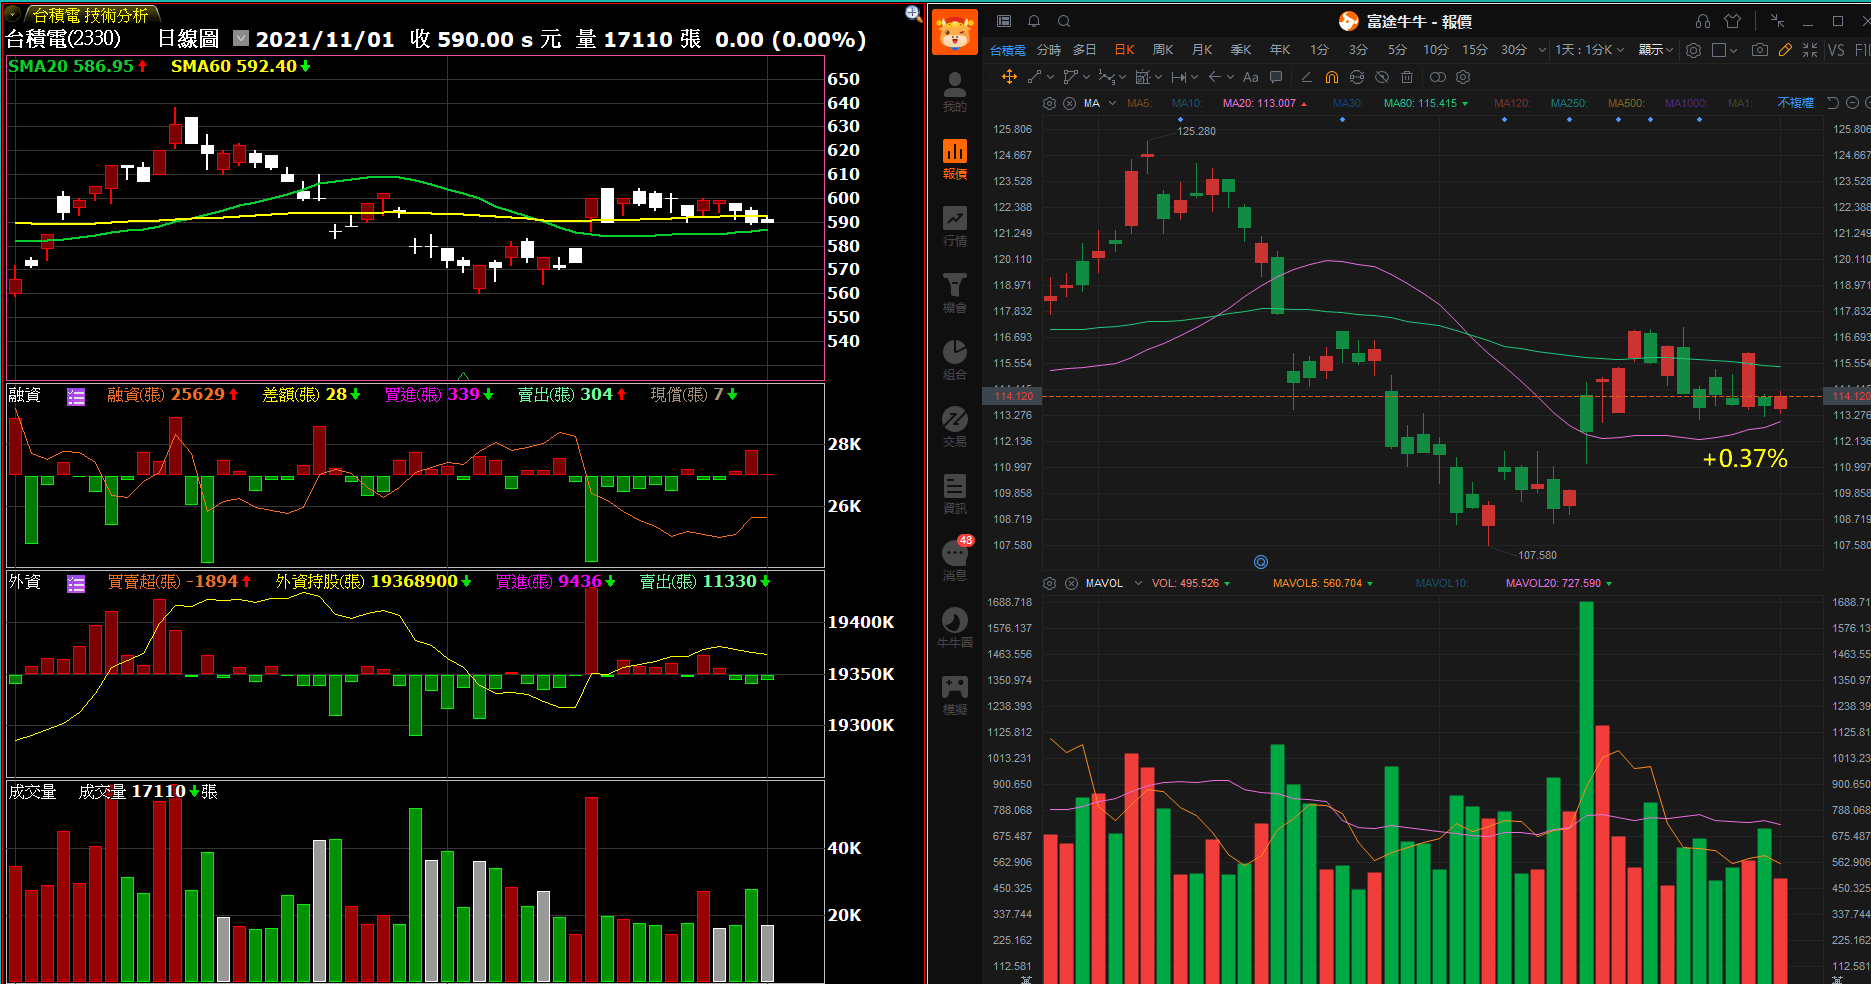Toggle hide drawings eye icon

tap(1382, 77)
